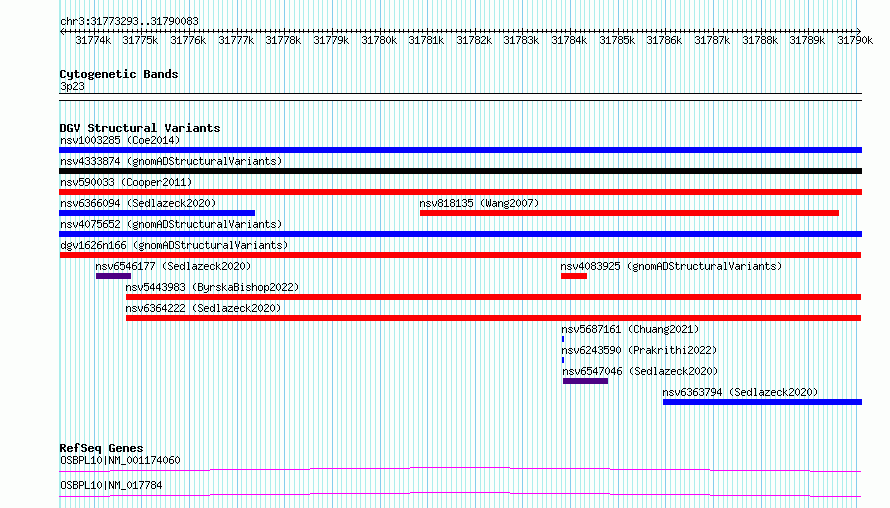Click the nsv4083925 short red bar
The height and width of the screenshot is (508, 890).
[574, 276]
